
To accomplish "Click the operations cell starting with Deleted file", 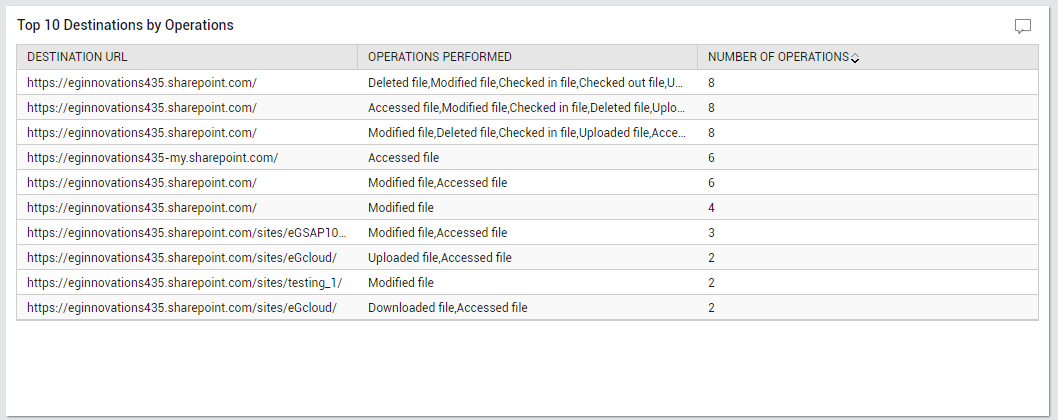I will click(x=526, y=82).
